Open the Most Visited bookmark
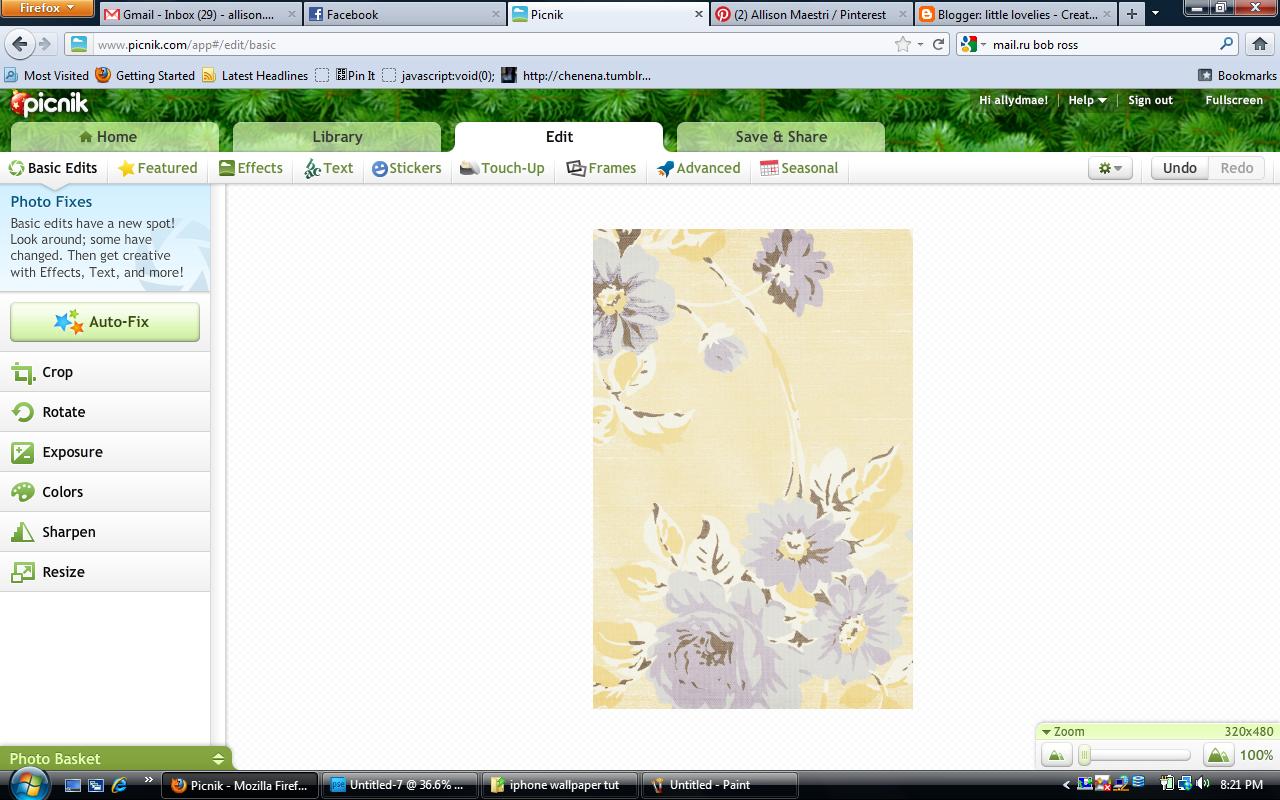Image resolution: width=1280 pixels, height=800 pixels. click(x=47, y=75)
